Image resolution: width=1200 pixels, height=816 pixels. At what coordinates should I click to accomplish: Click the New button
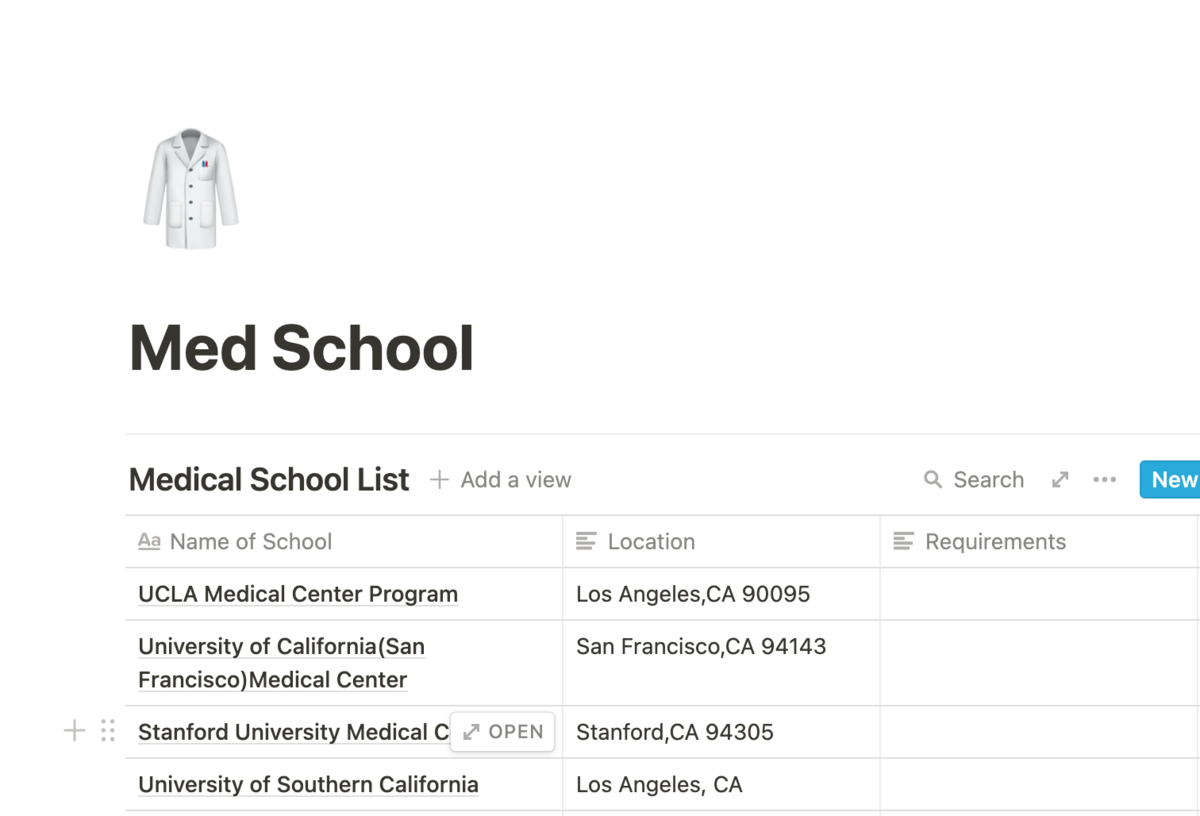tap(1170, 480)
